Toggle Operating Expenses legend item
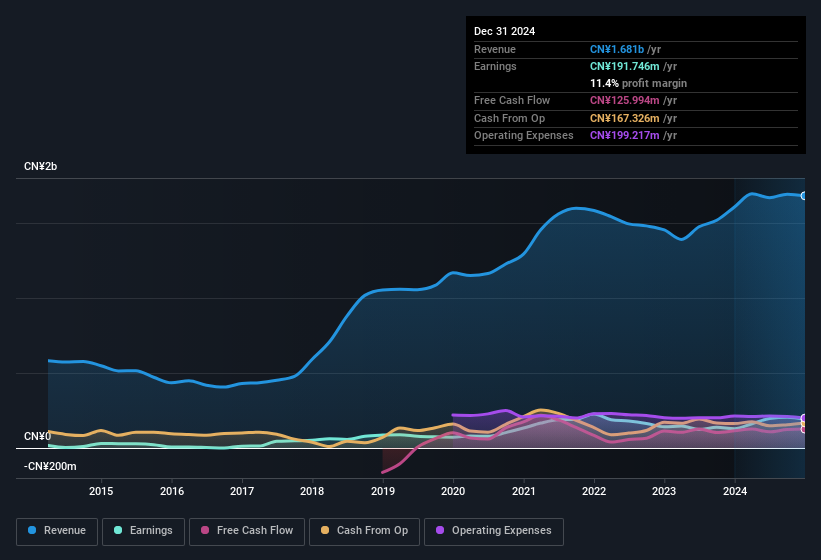Image resolution: width=821 pixels, height=560 pixels. (x=494, y=531)
